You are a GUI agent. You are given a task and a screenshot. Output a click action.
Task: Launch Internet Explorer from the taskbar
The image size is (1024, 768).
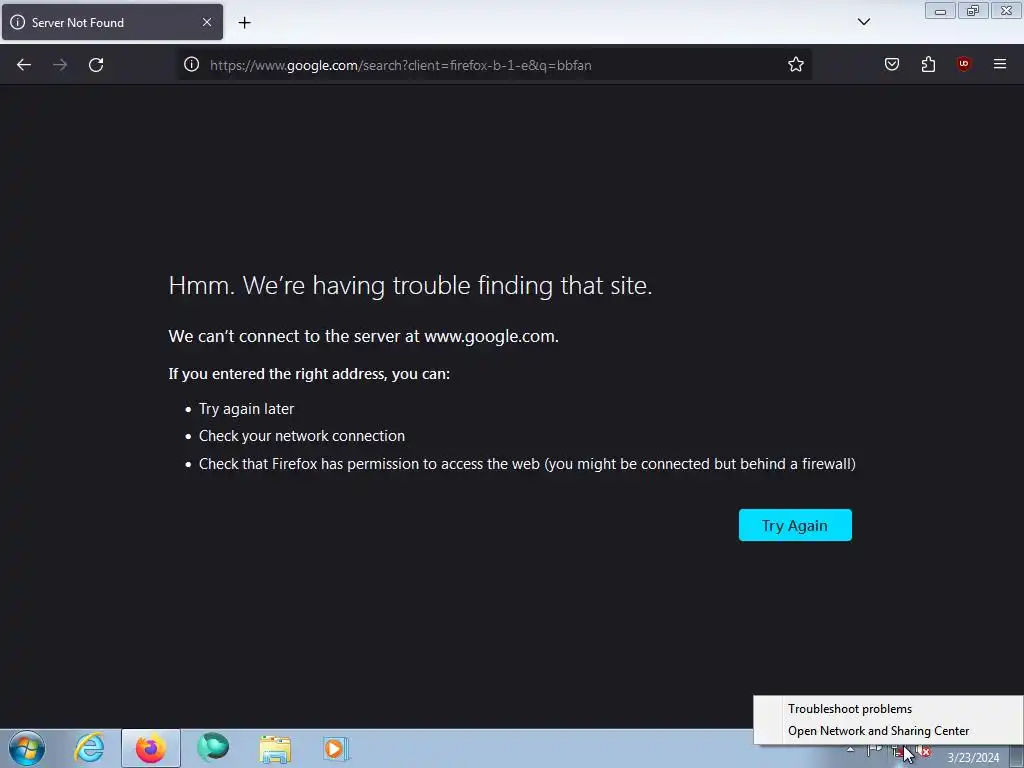point(89,748)
